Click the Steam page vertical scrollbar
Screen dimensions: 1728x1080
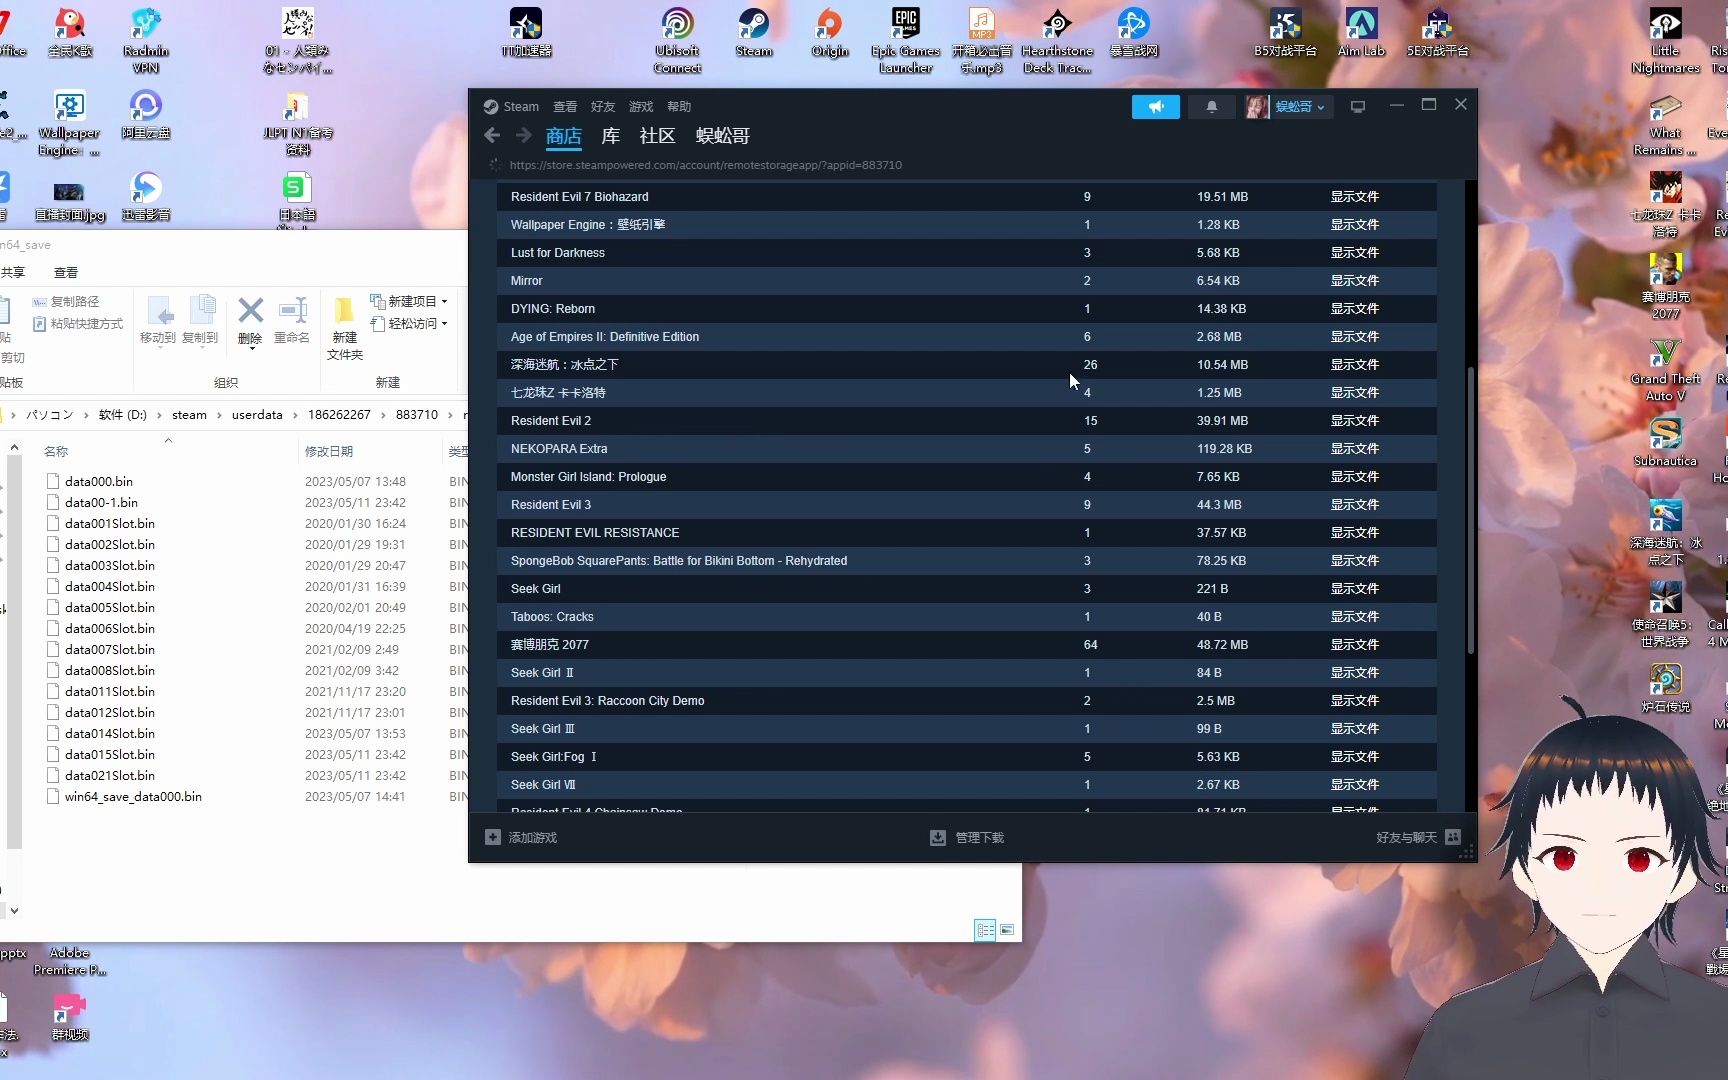(1470, 510)
